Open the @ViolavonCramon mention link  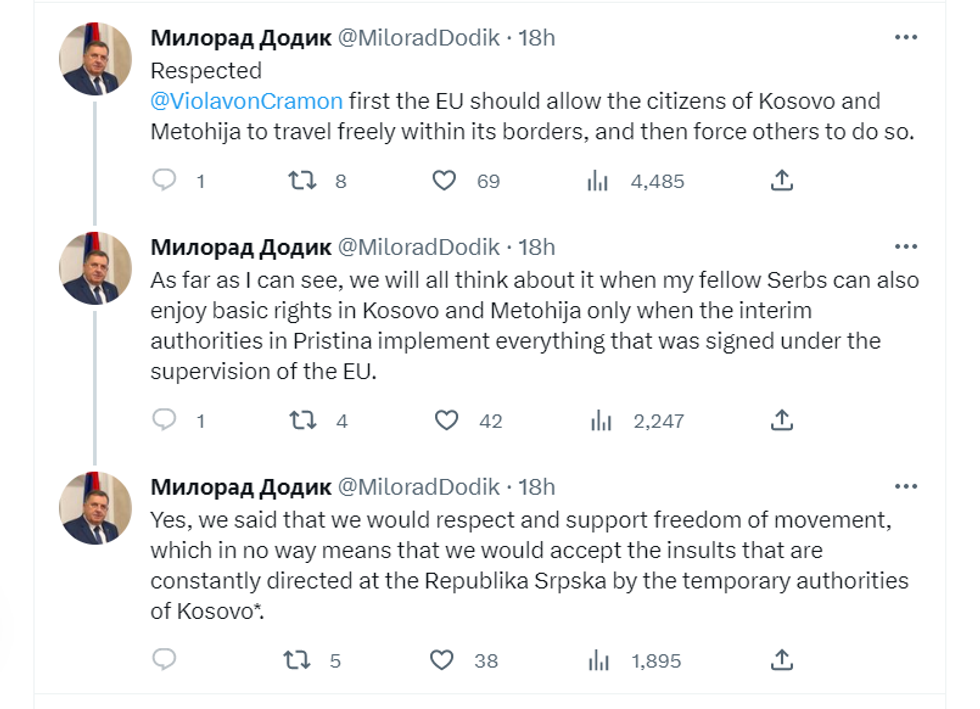click(x=246, y=101)
